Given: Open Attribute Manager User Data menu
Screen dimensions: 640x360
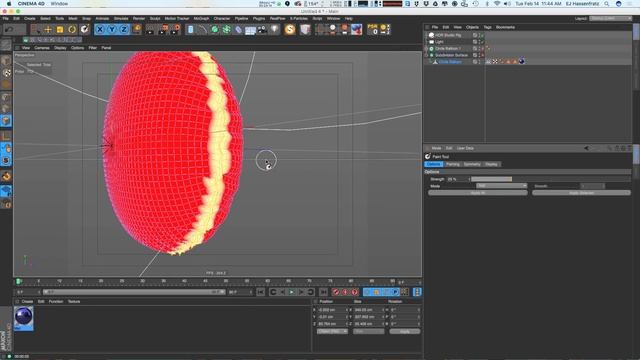Looking at the screenshot, I should tap(465, 148).
